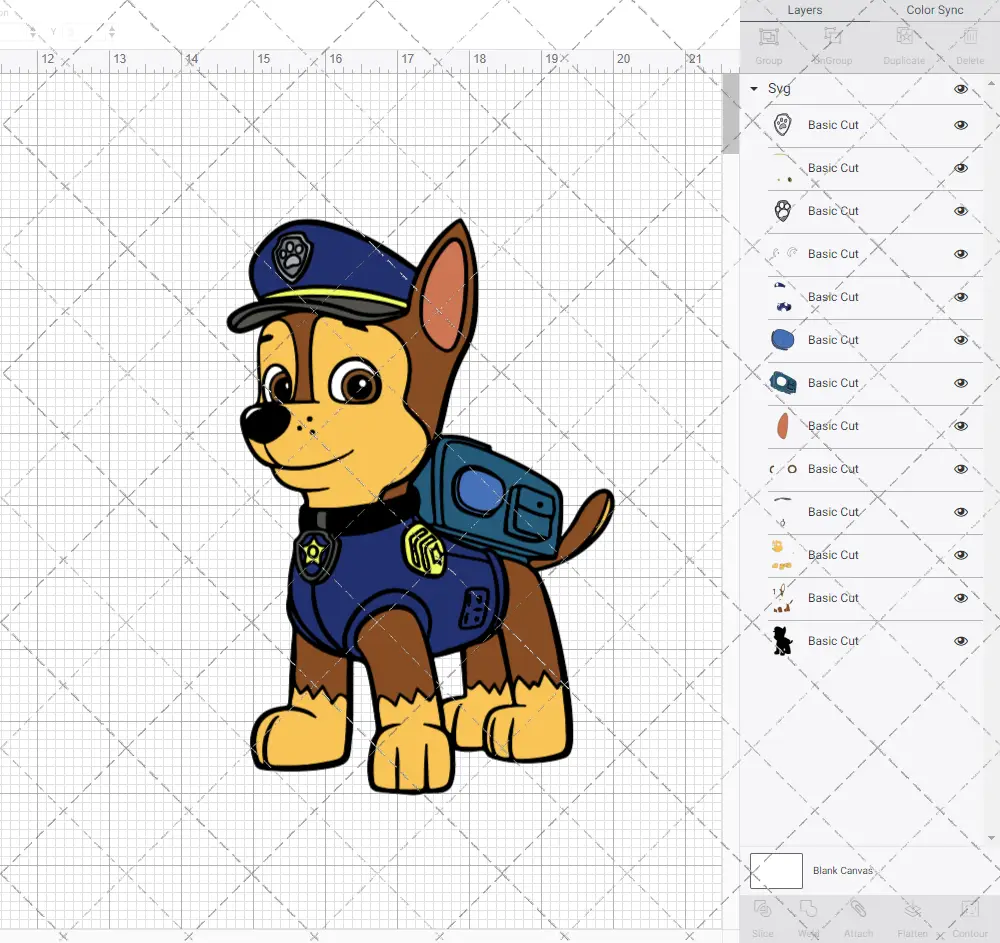Select the brown pieces layer thumbnail
Screen dimensions: 1000x943
coord(782,598)
